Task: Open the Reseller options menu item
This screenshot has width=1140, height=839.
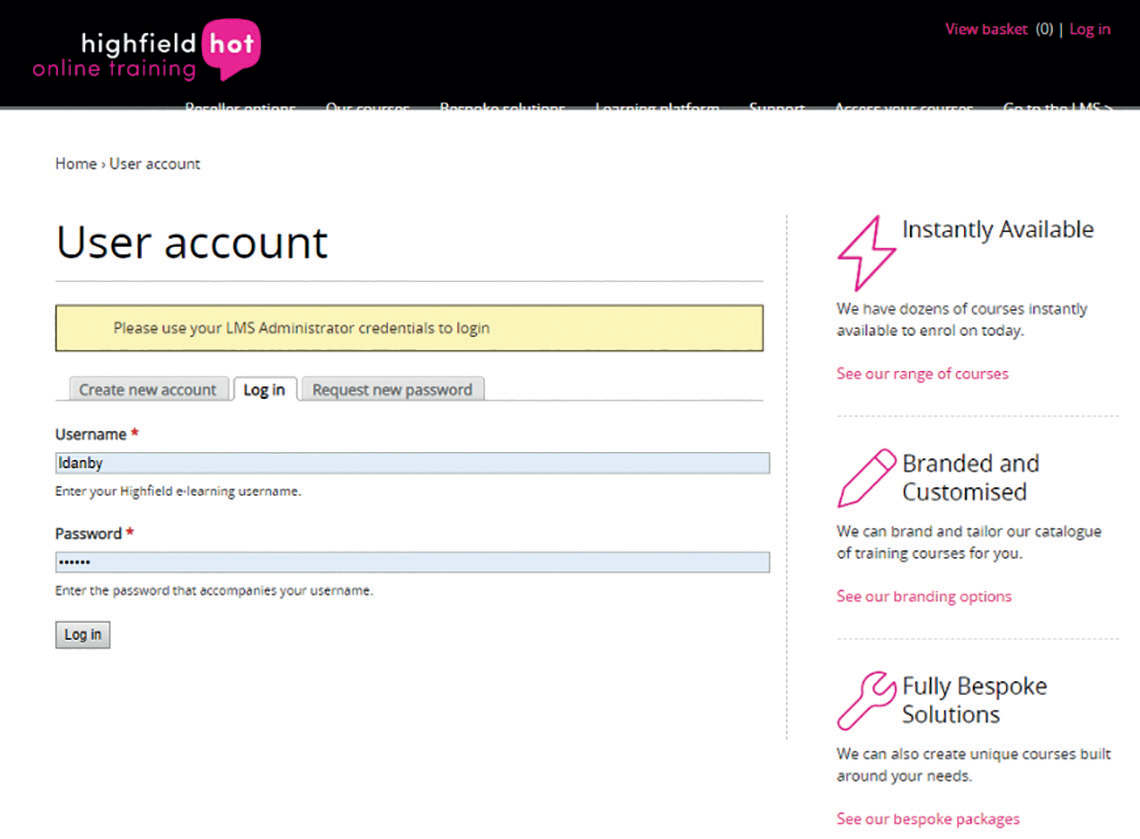Action: pos(240,107)
